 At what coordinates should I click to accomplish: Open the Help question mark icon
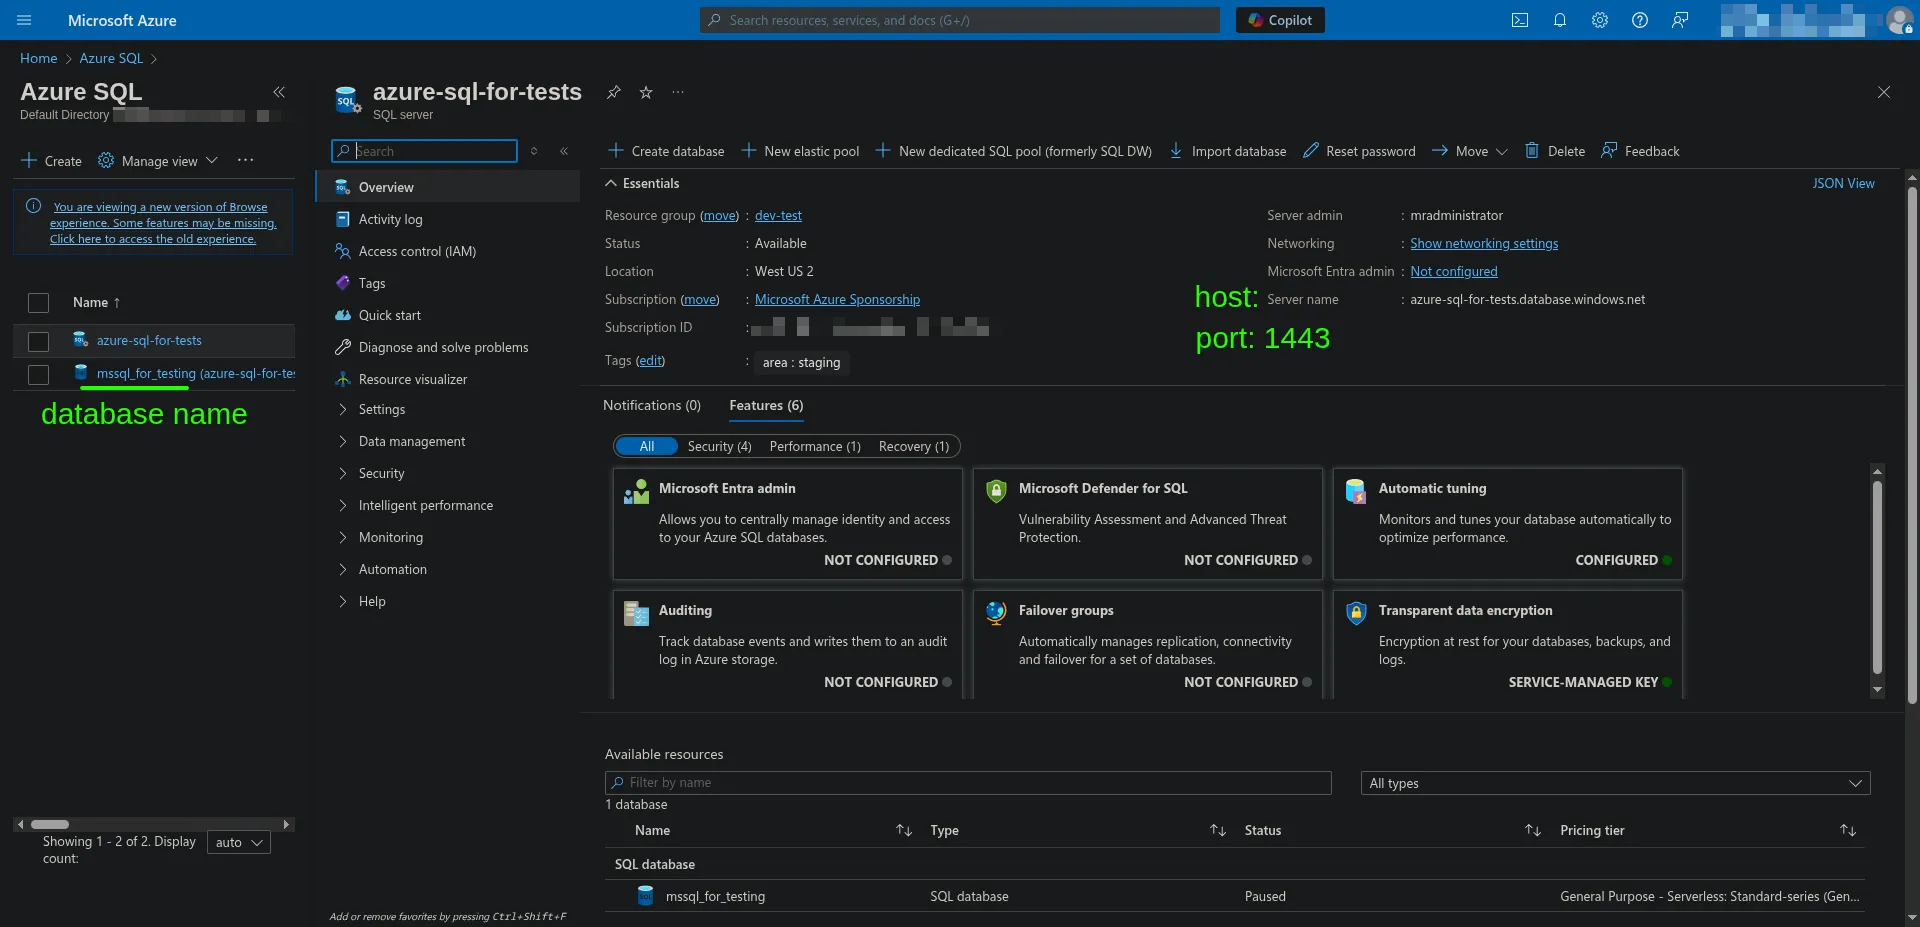point(1640,20)
